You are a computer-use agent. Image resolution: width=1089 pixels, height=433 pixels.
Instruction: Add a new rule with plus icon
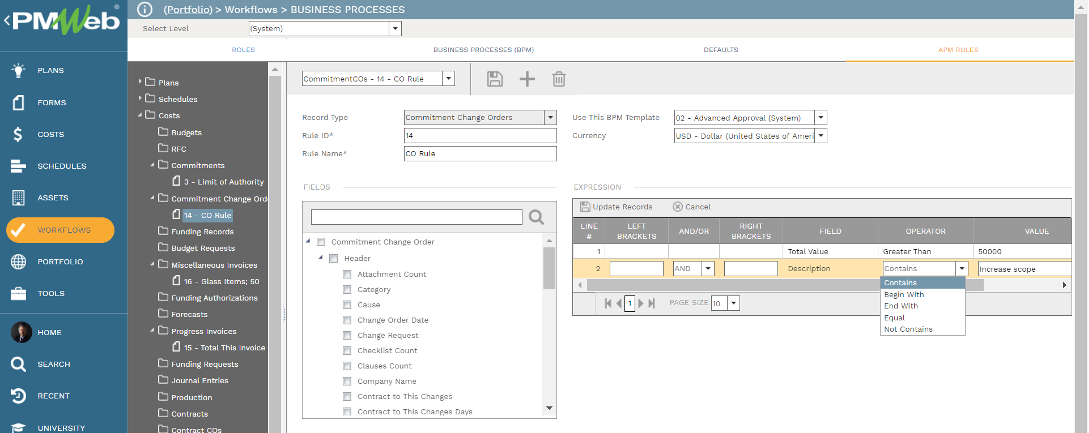(527, 79)
